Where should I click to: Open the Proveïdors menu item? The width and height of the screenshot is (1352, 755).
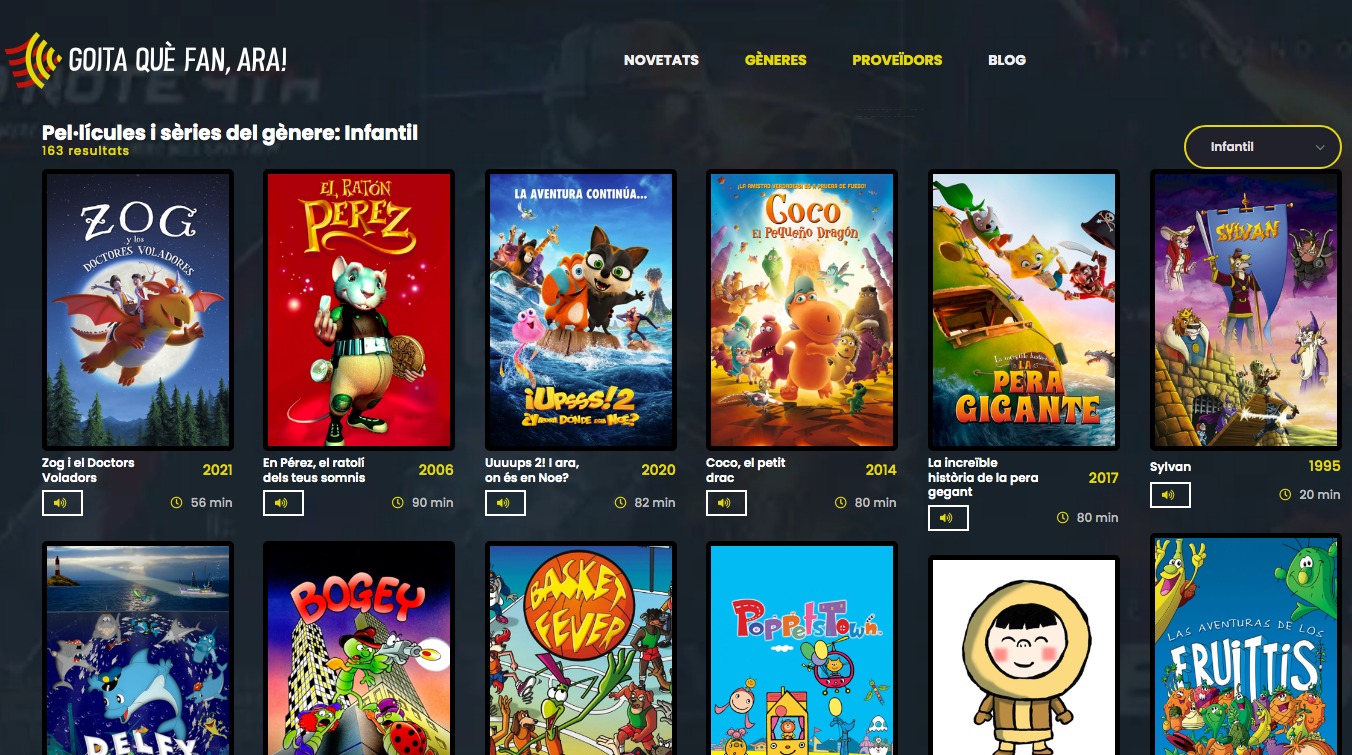(x=897, y=60)
